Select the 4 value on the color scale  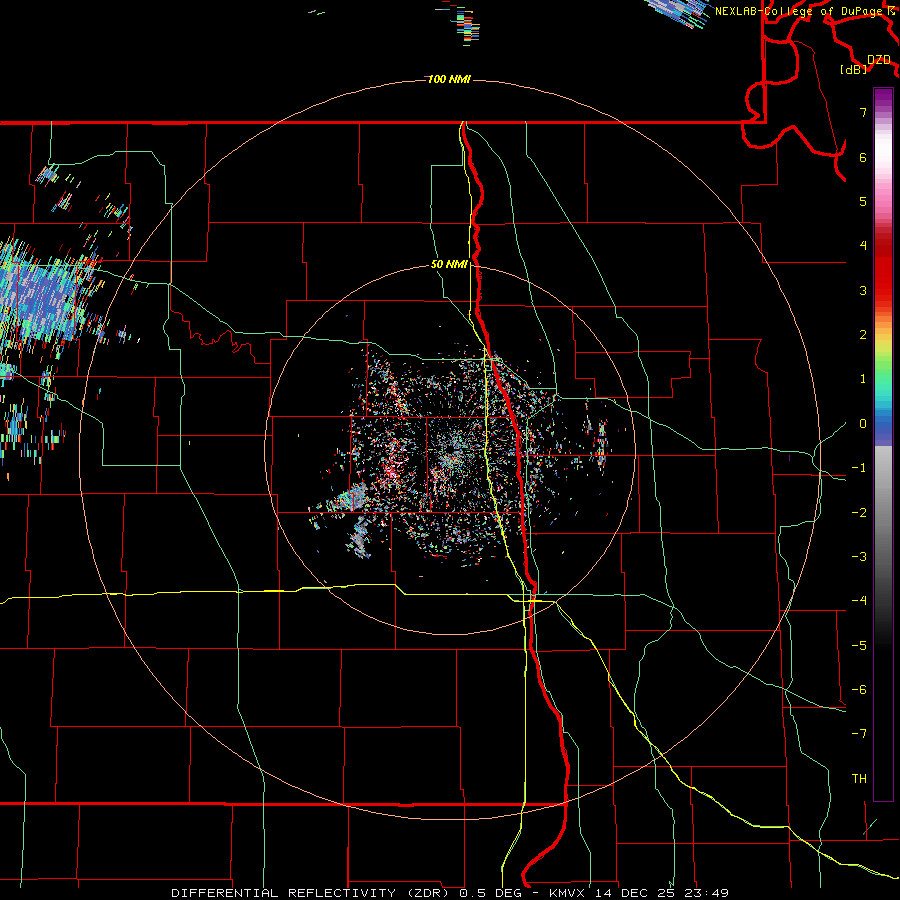[863, 246]
